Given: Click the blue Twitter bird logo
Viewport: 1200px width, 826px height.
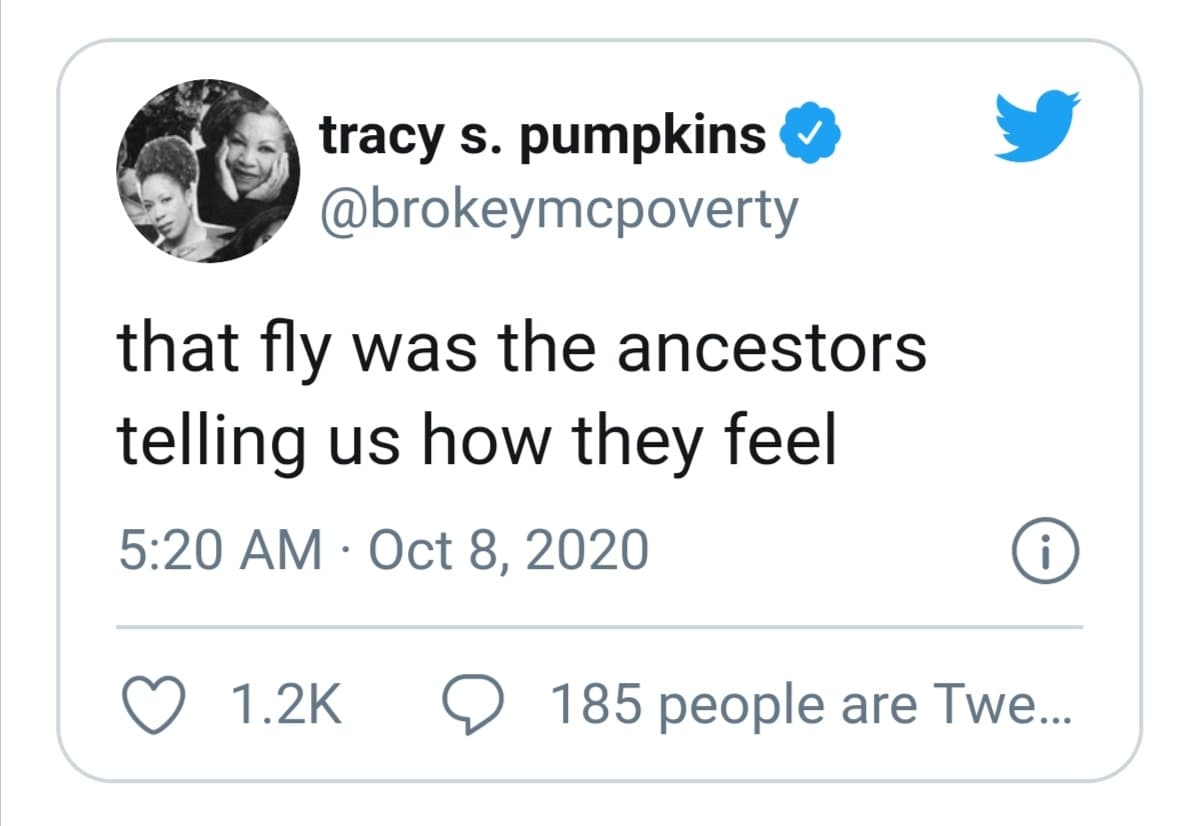Looking at the screenshot, I should [x=1039, y=124].
